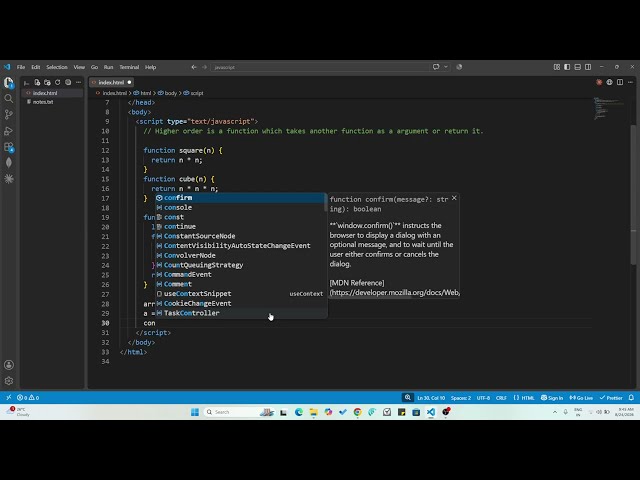Toggle secondary side bar visibility

click(588, 67)
